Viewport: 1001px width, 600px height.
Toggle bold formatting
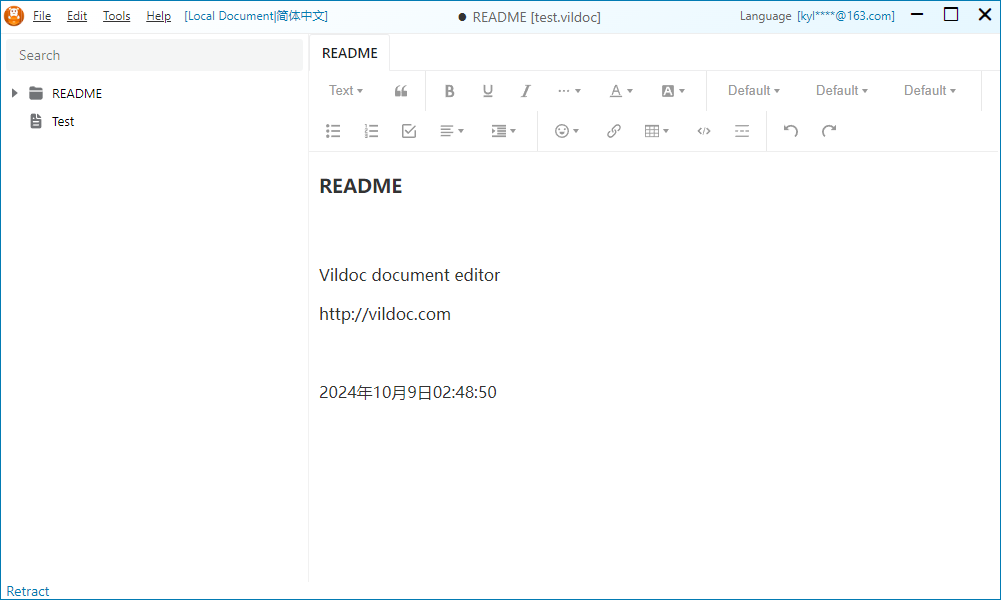click(x=449, y=91)
